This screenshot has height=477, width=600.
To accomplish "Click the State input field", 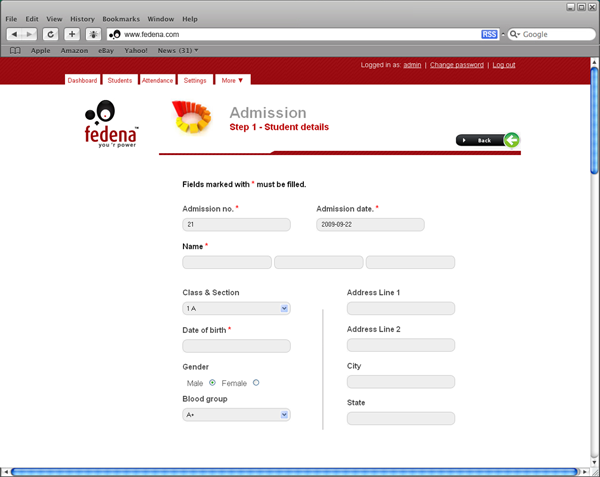I will 401,418.
